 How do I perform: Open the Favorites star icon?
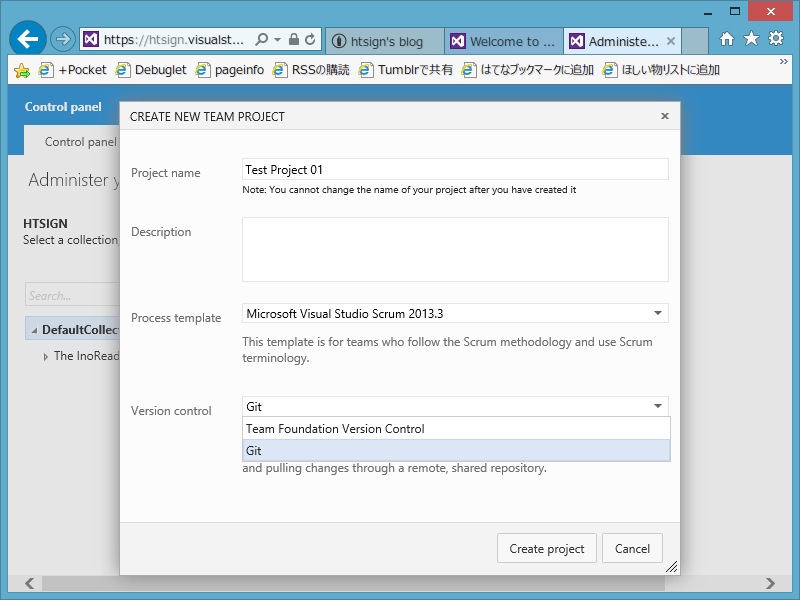(752, 38)
